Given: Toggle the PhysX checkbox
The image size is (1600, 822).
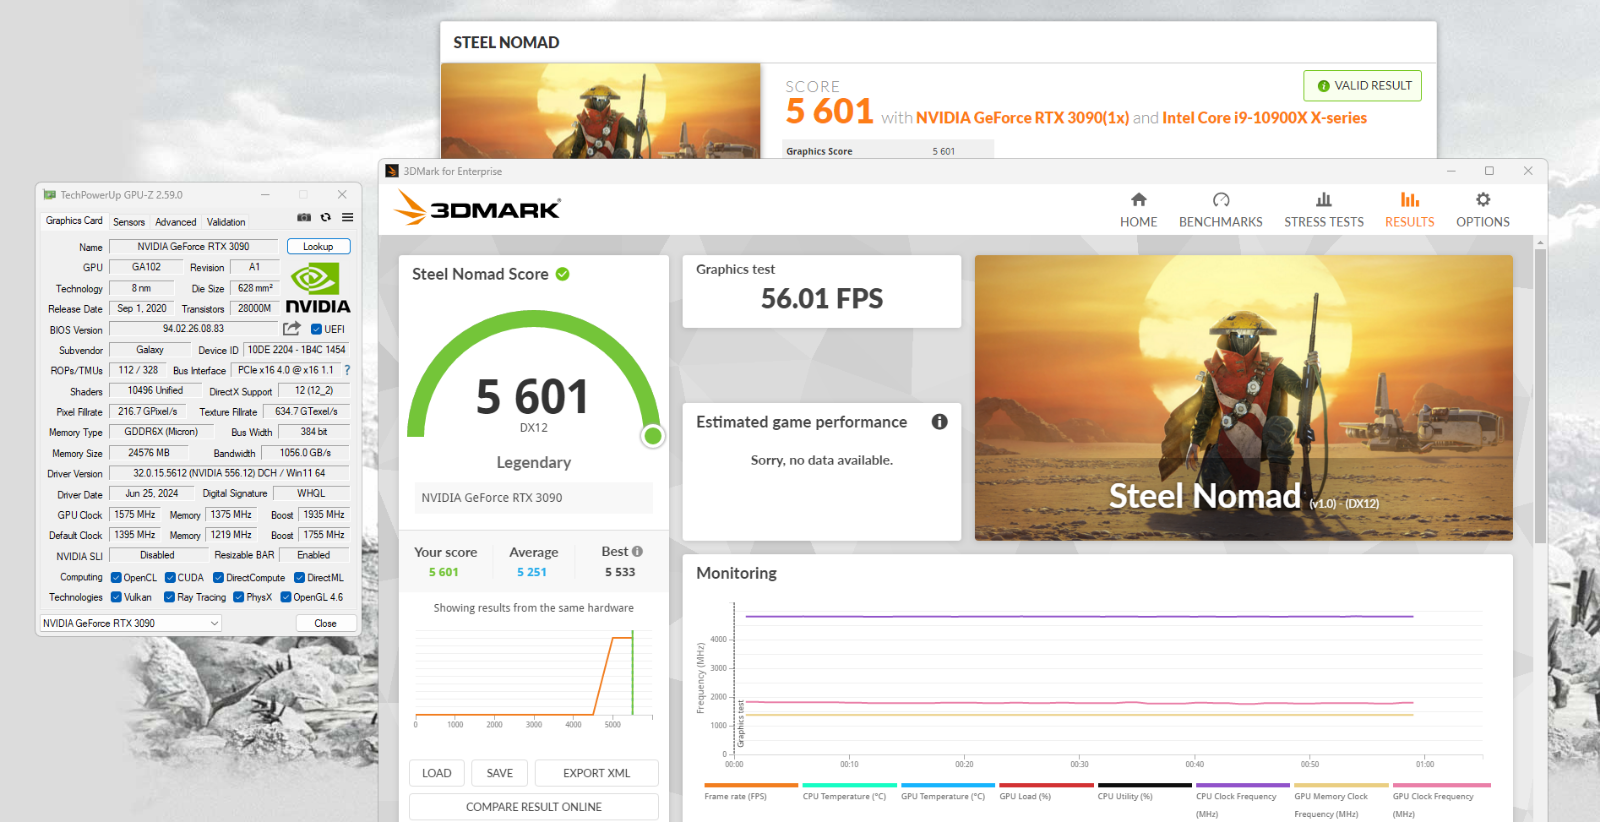Looking at the screenshot, I should tap(238, 597).
